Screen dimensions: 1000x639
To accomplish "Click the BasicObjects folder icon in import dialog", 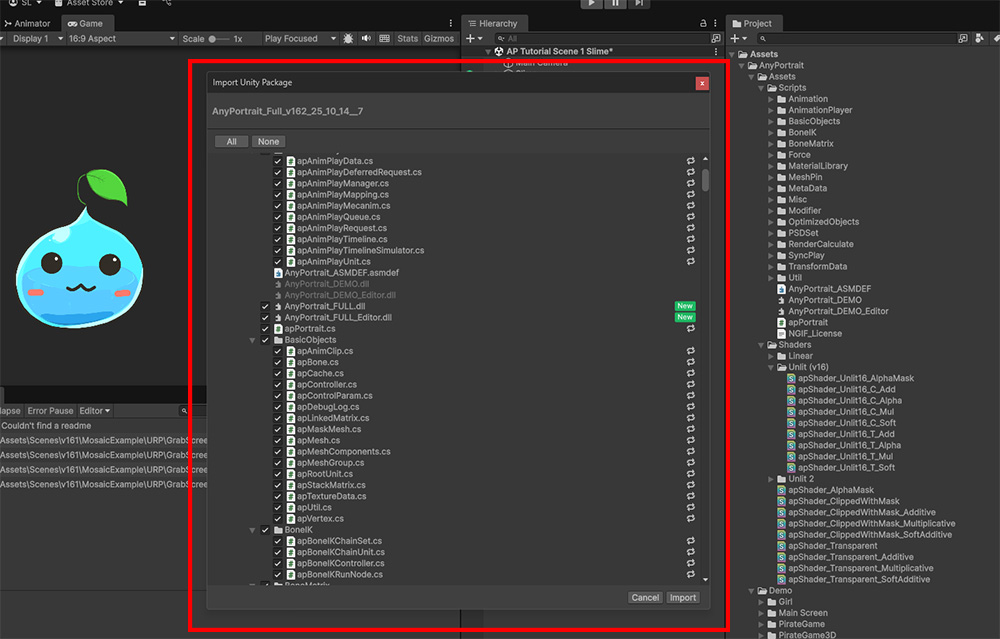I will [278, 340].
